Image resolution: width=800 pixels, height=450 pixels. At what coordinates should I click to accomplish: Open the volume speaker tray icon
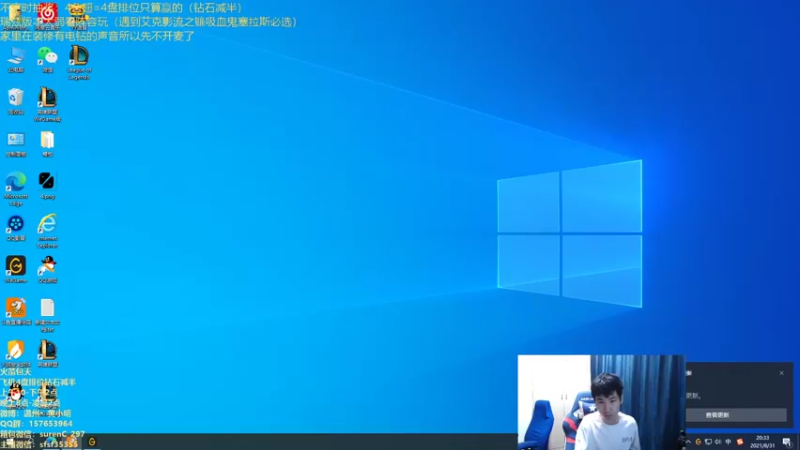click(718, 442)
